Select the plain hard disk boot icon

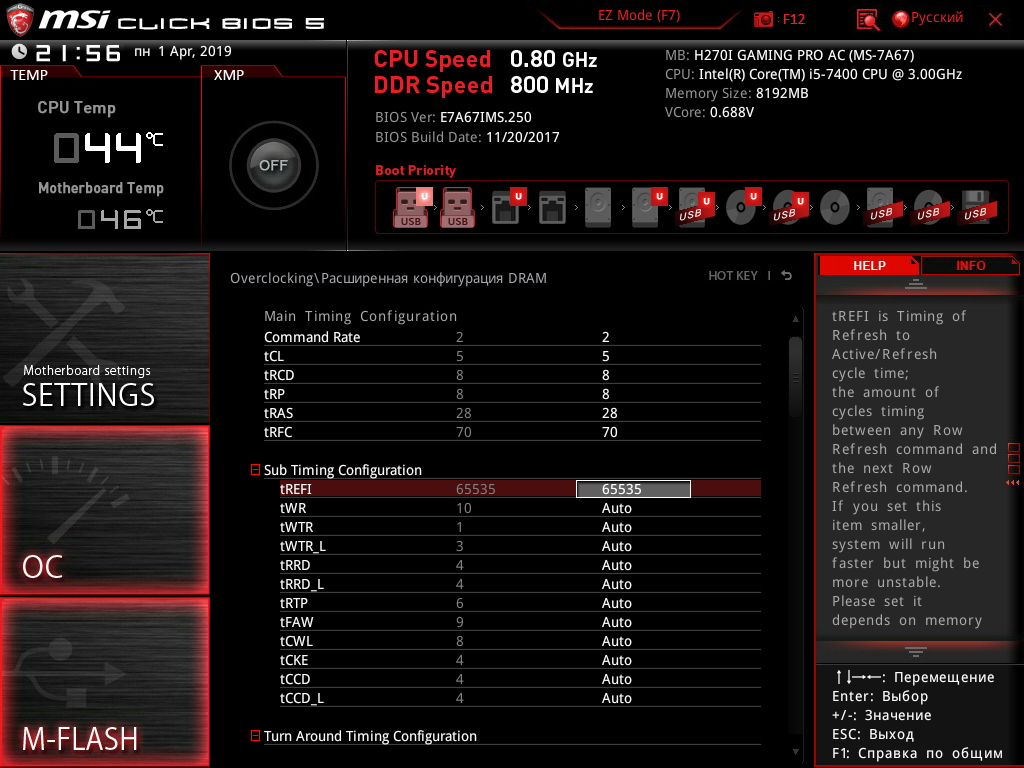598,208
